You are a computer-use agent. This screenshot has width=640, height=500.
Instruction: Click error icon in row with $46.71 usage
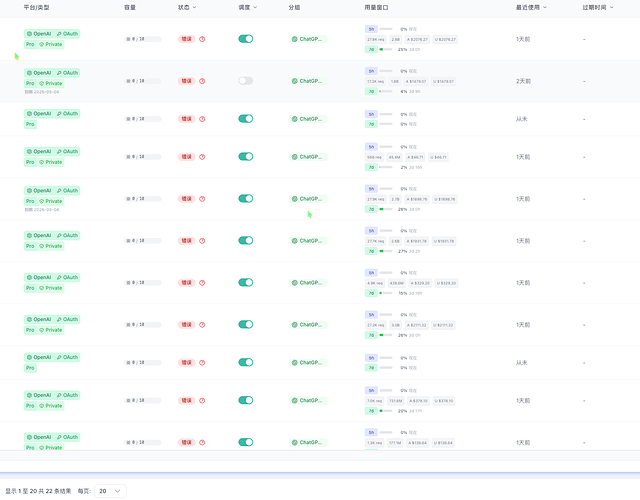pyautogui.click(x=202, y=157)
